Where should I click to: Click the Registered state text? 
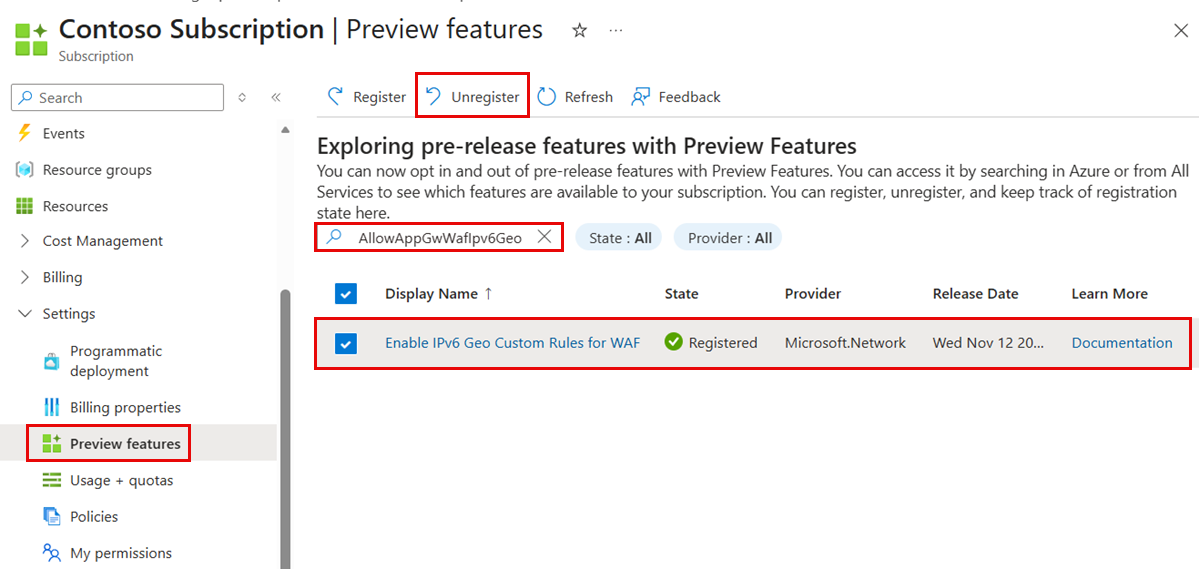click(x=723, y=343)
